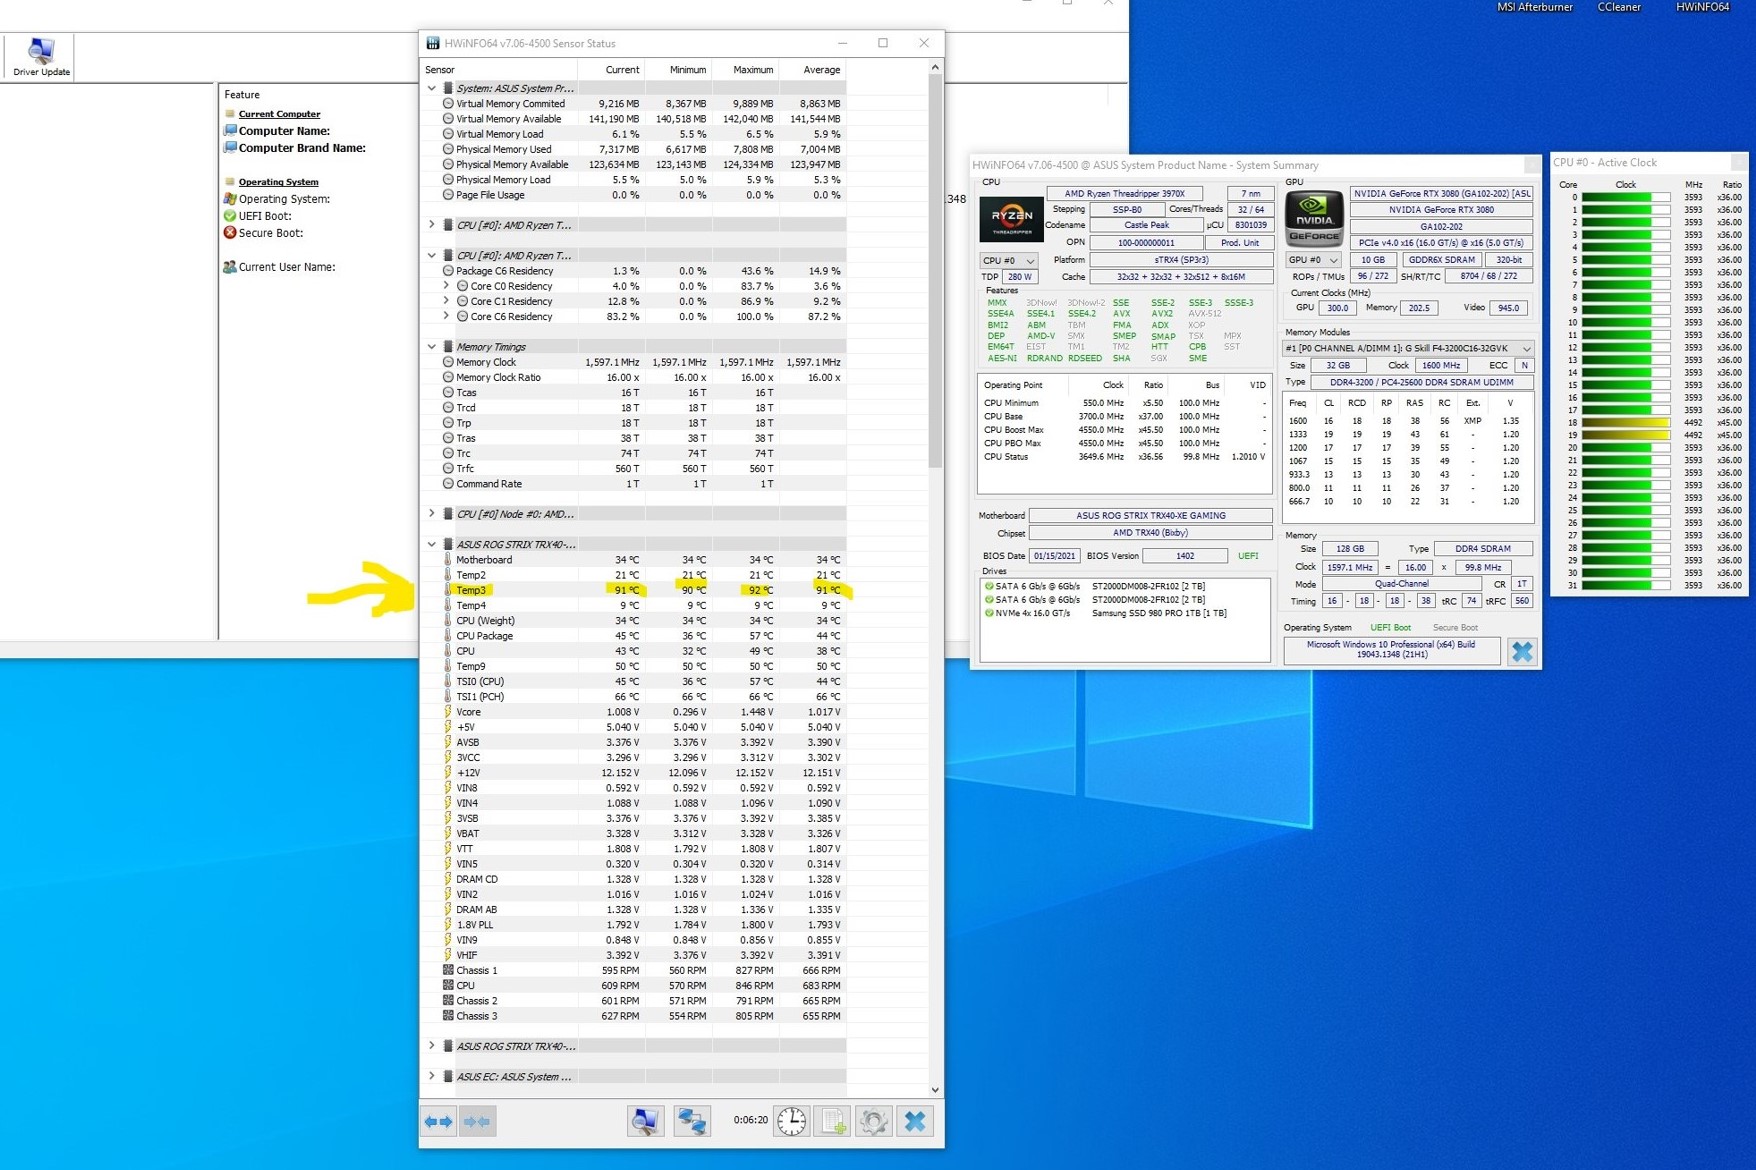Expand the collapsed CPU [#0] AMD Ryzen group

[432, 225]
